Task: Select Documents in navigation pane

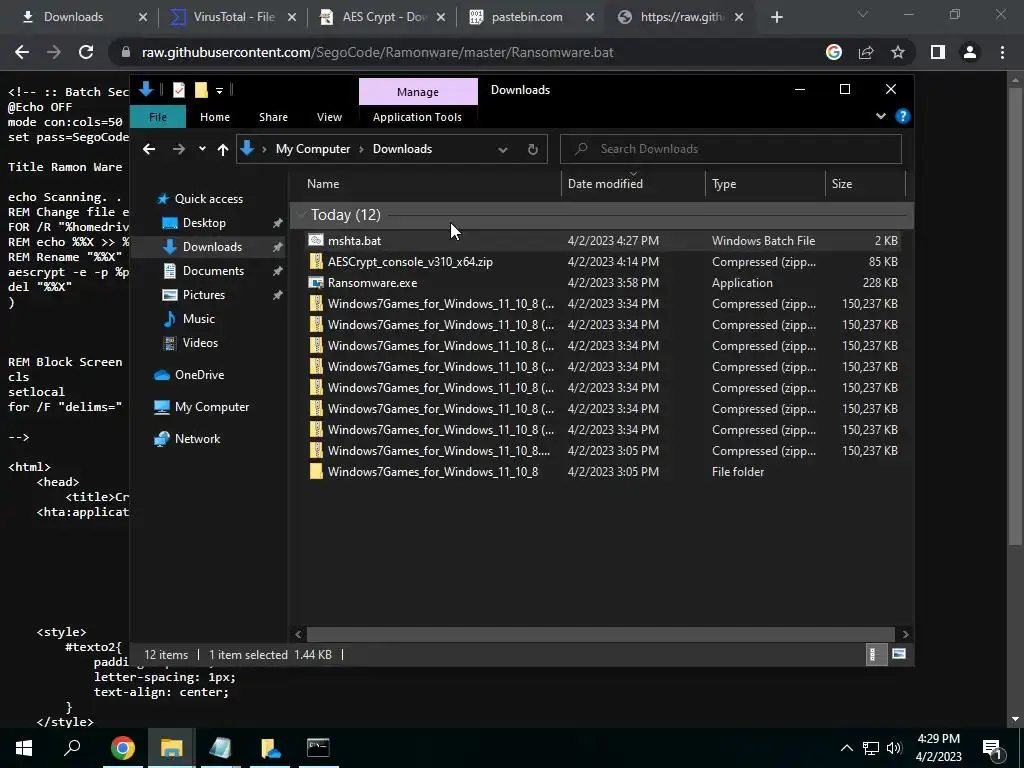Action: click(213, 270)
